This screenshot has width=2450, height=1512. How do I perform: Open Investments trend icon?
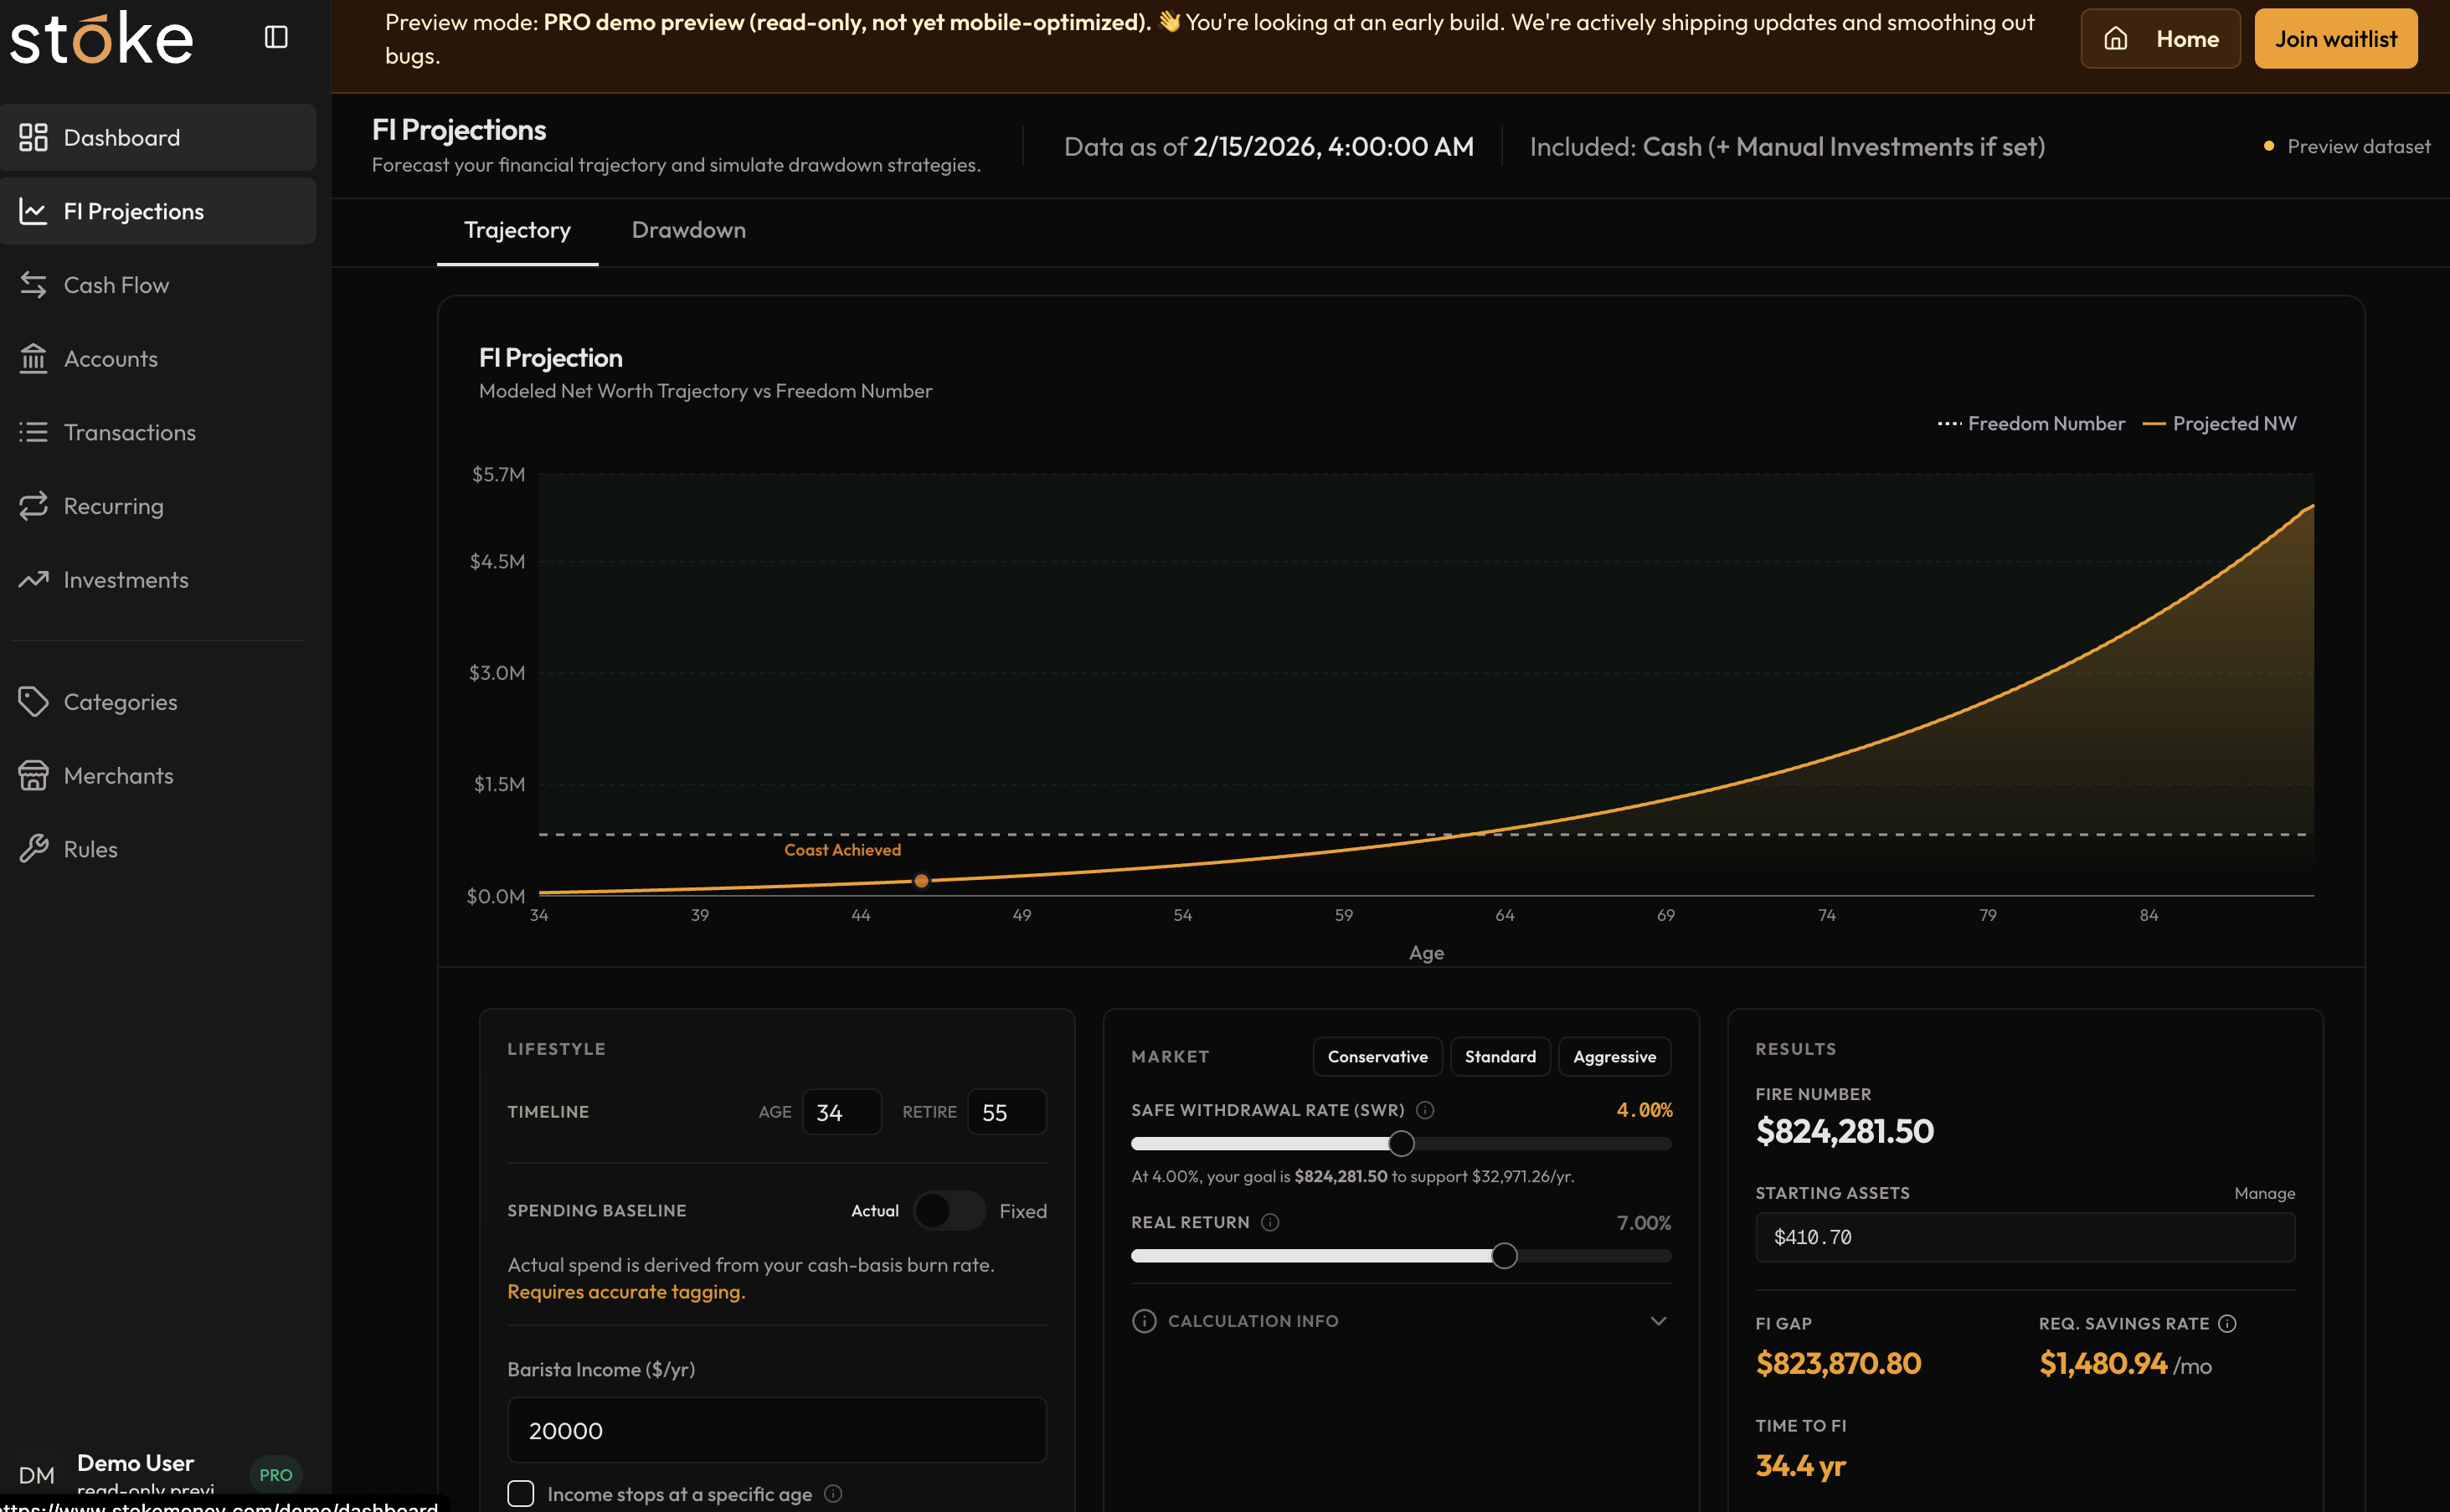(x=33, y=579)
